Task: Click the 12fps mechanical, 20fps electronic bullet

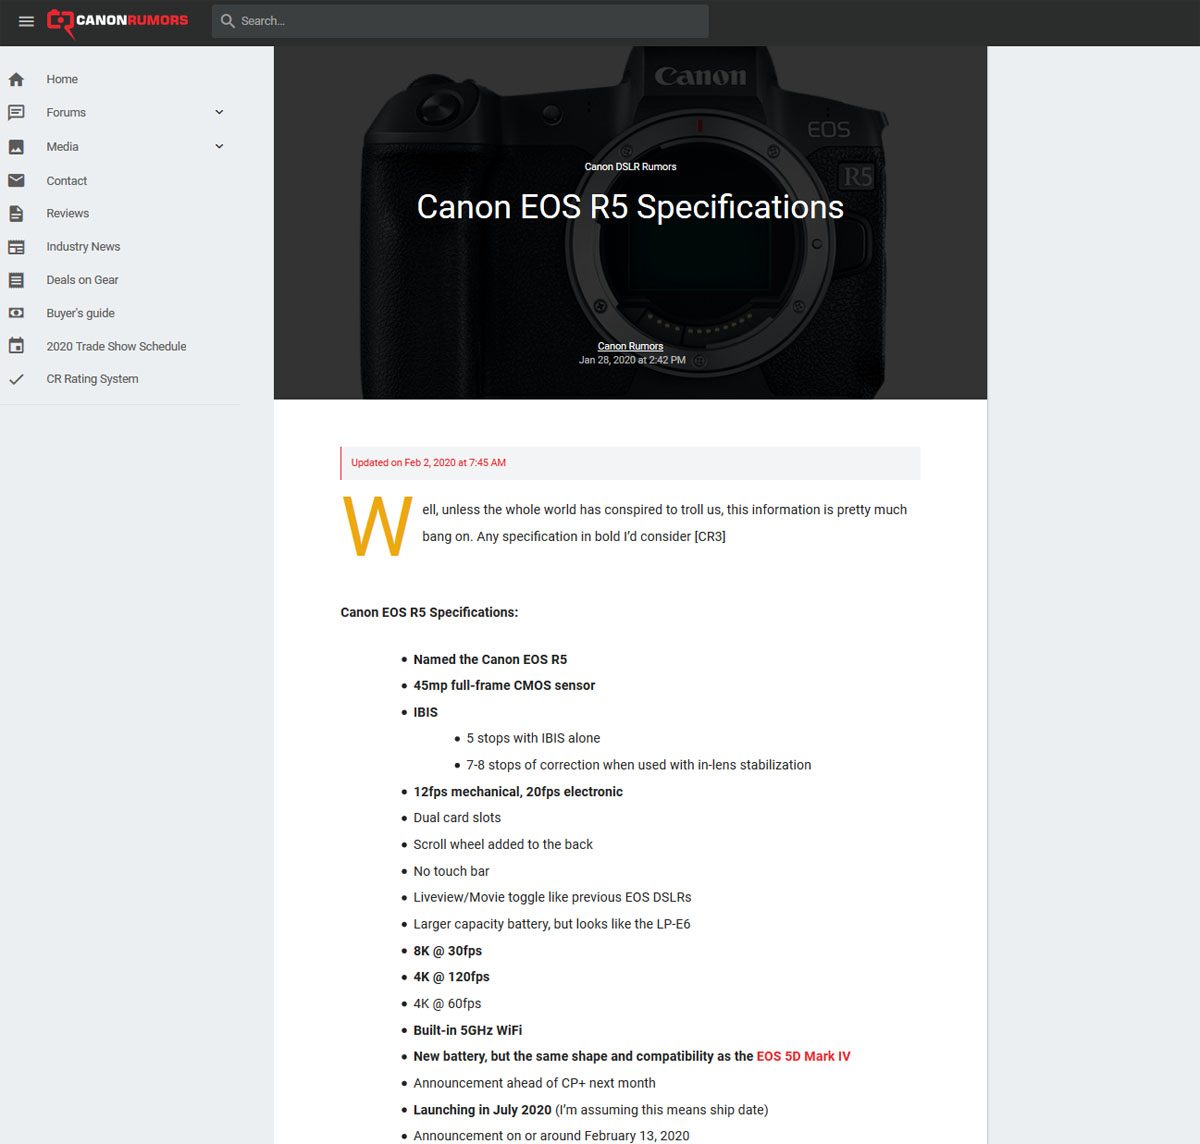Action: click(518, 791)
